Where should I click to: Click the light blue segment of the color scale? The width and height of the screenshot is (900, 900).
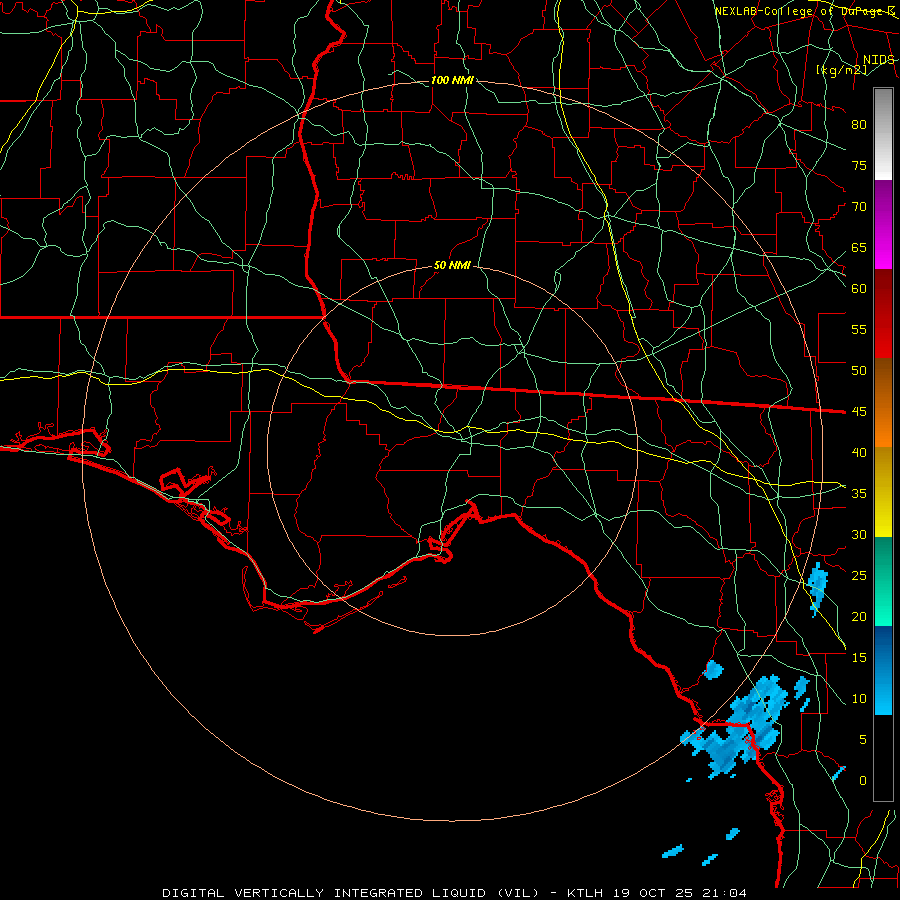[x=883, y=693]
